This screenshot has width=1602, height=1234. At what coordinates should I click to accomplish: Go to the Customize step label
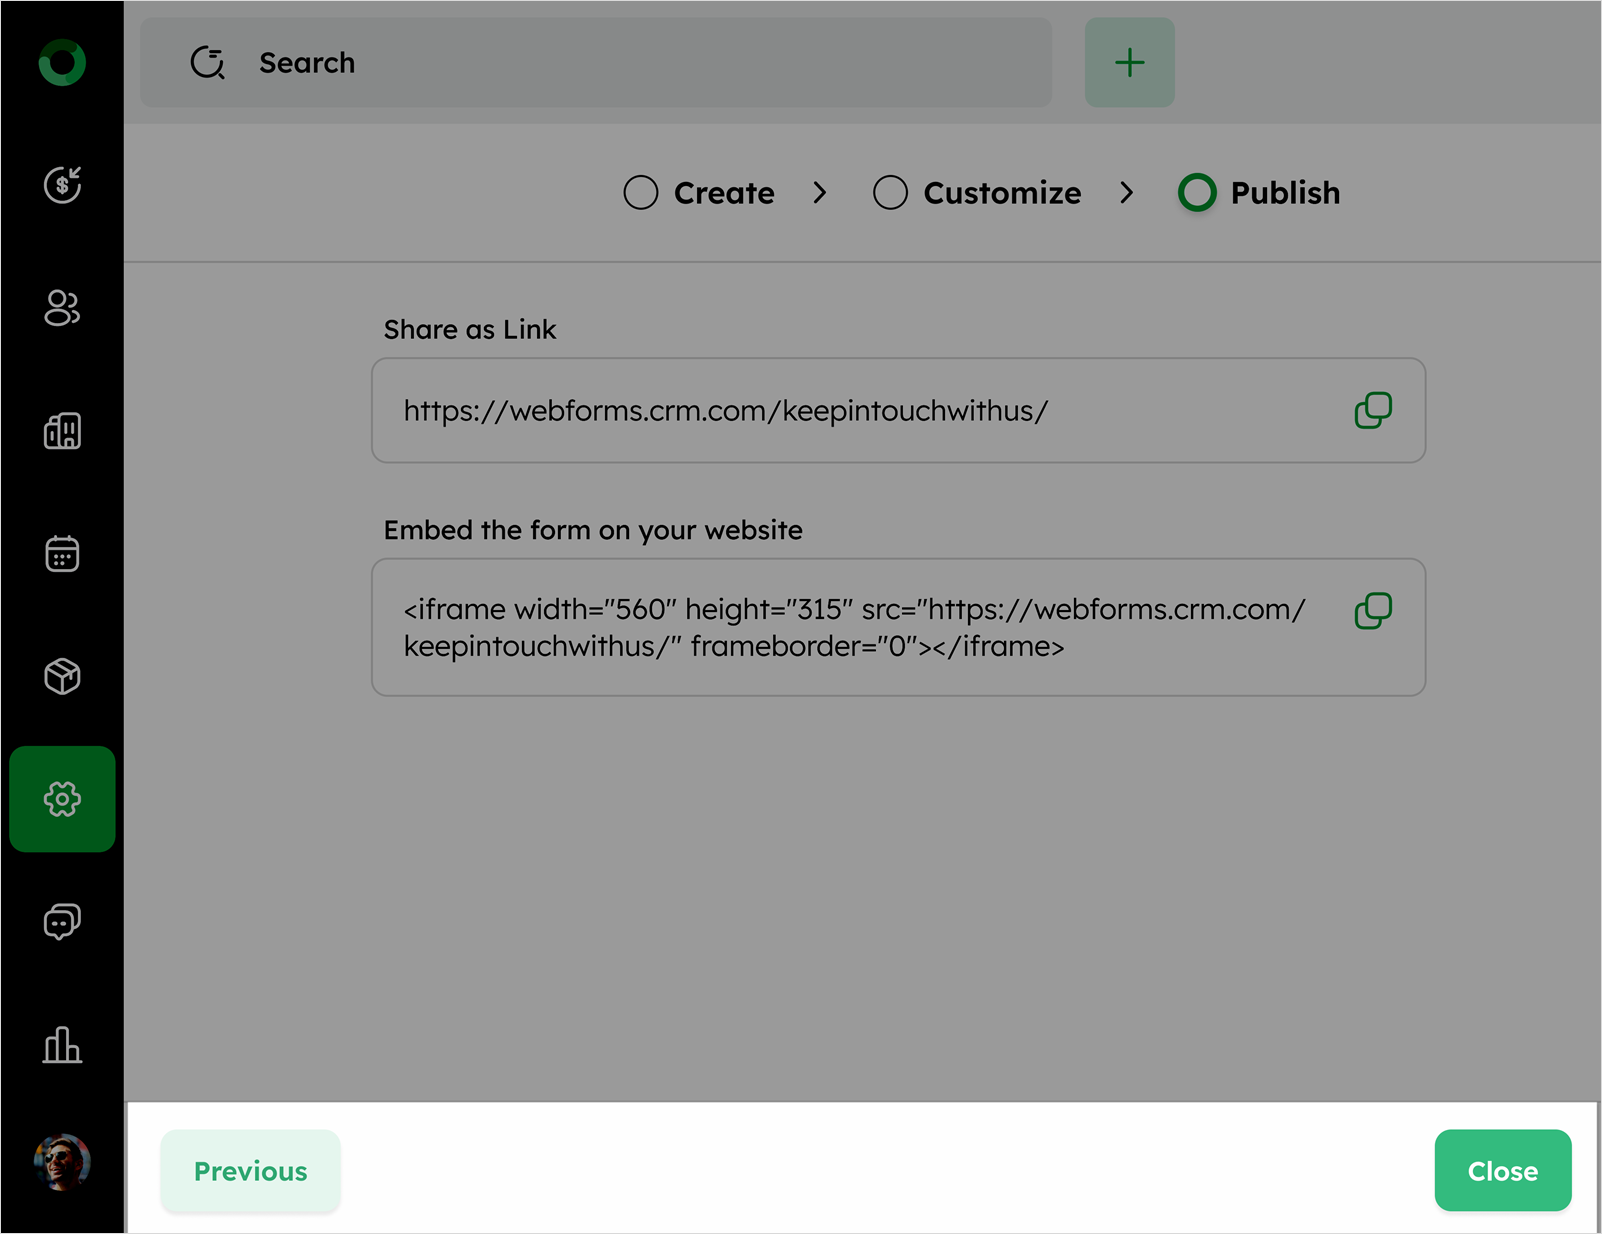1002,192
